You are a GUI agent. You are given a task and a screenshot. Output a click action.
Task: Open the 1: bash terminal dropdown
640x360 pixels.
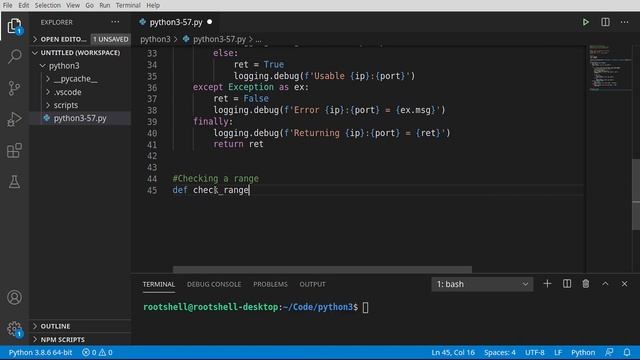click(482, 284)
